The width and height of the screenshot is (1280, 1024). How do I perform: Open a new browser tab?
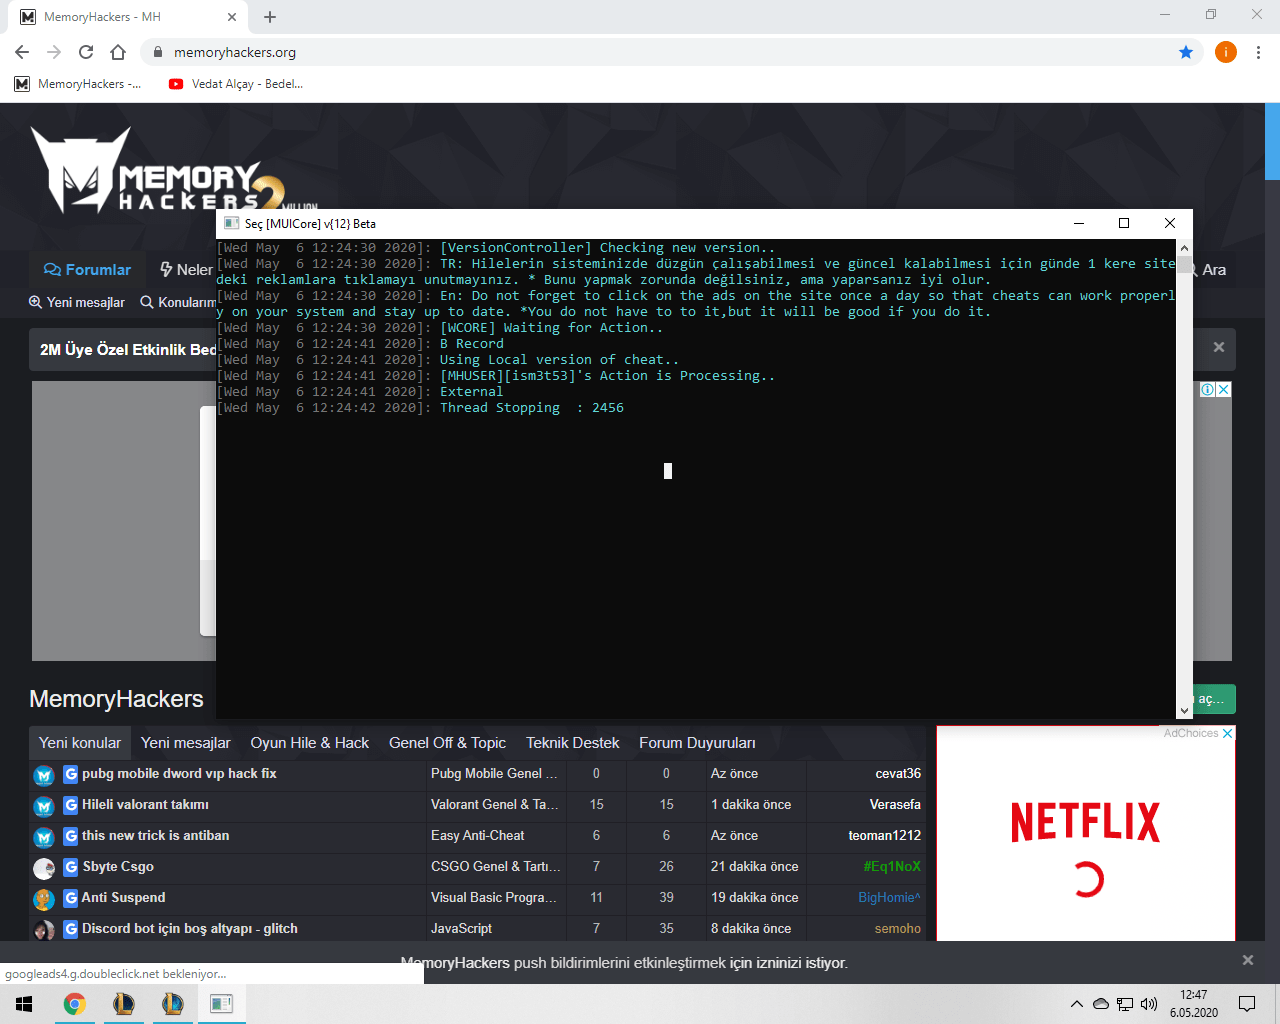pyautogui.click(x=270, y=17)
